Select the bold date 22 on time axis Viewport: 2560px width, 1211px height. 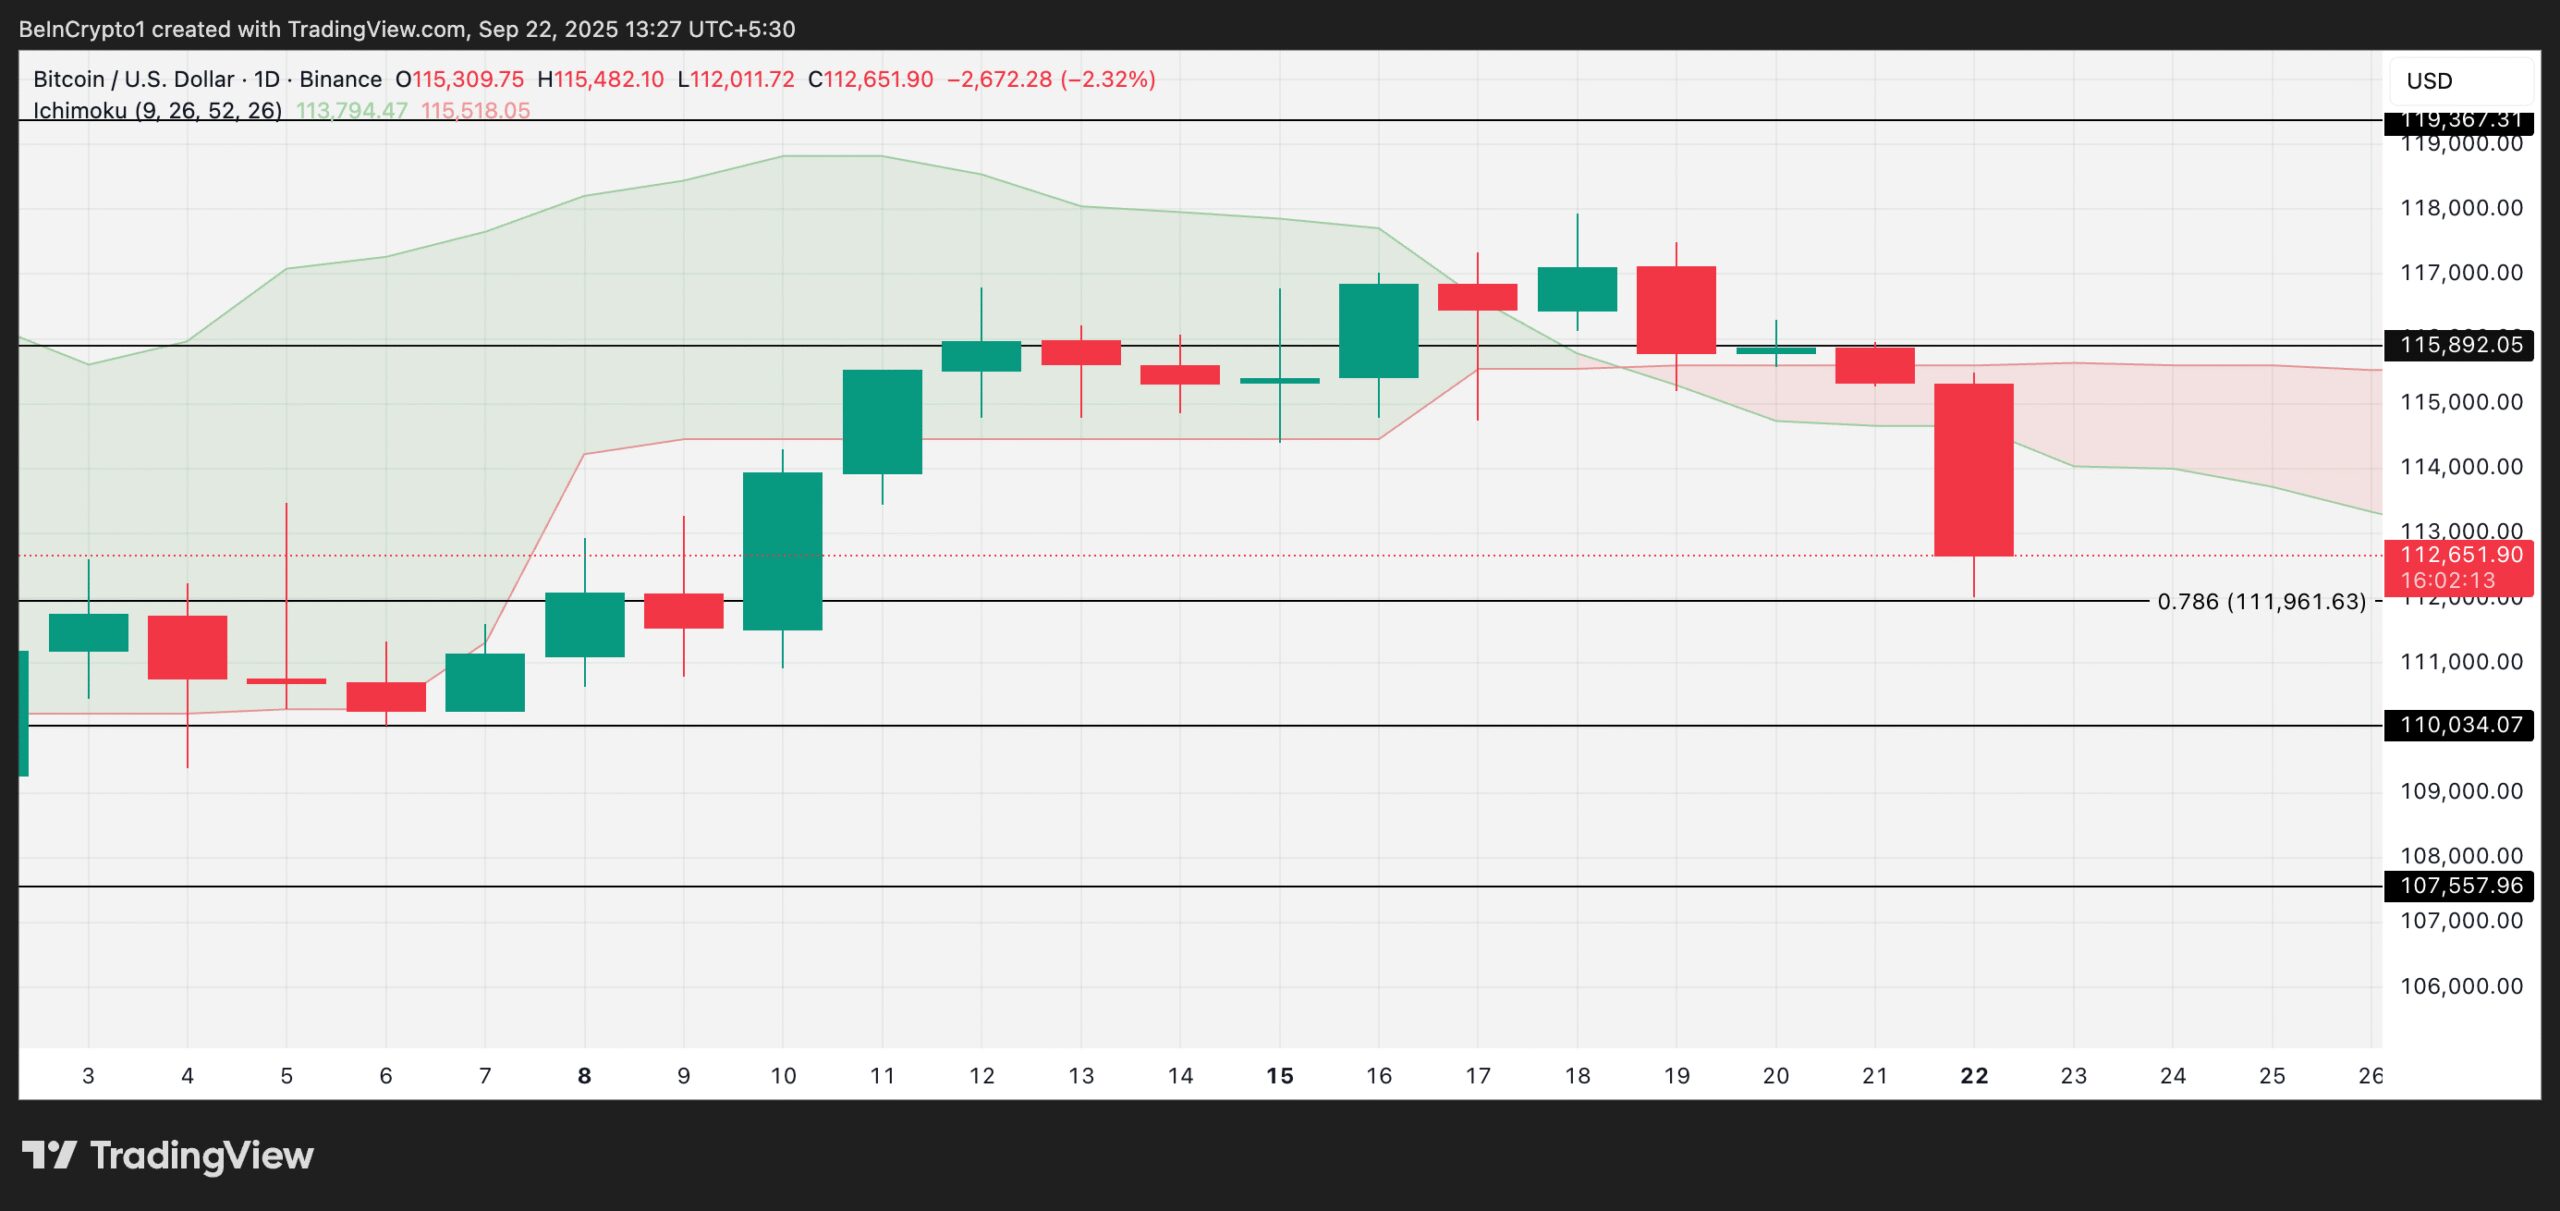pos(1972,1075)
